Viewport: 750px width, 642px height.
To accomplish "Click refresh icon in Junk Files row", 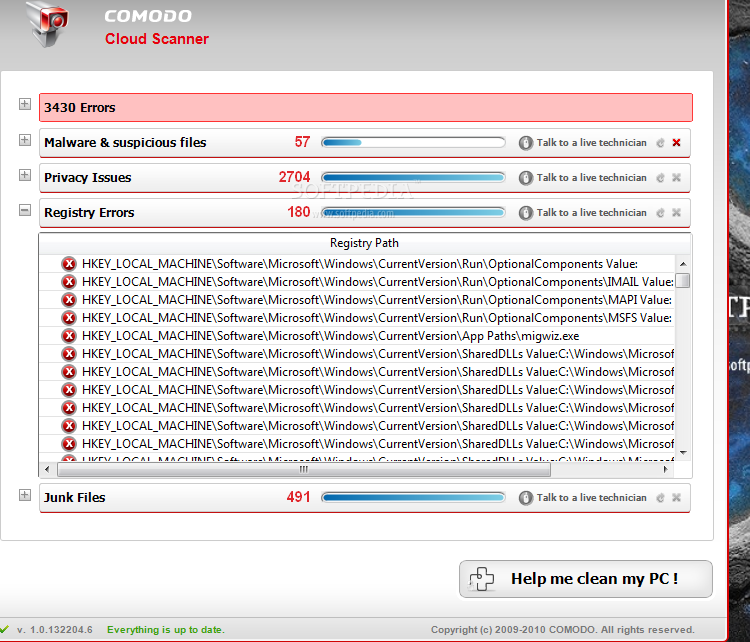I will point(661,498).
